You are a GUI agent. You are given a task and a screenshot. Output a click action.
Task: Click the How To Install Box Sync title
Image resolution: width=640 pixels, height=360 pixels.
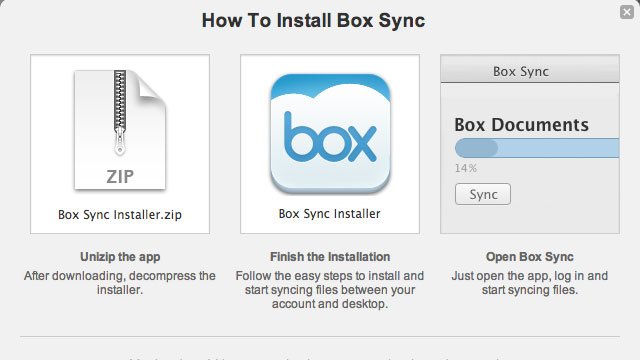click(x=313, y=20)
